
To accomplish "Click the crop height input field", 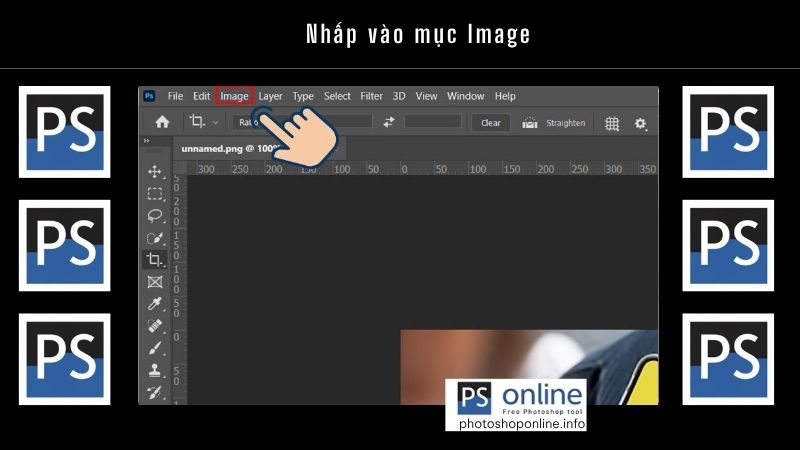I will click(x=433, y=121).
